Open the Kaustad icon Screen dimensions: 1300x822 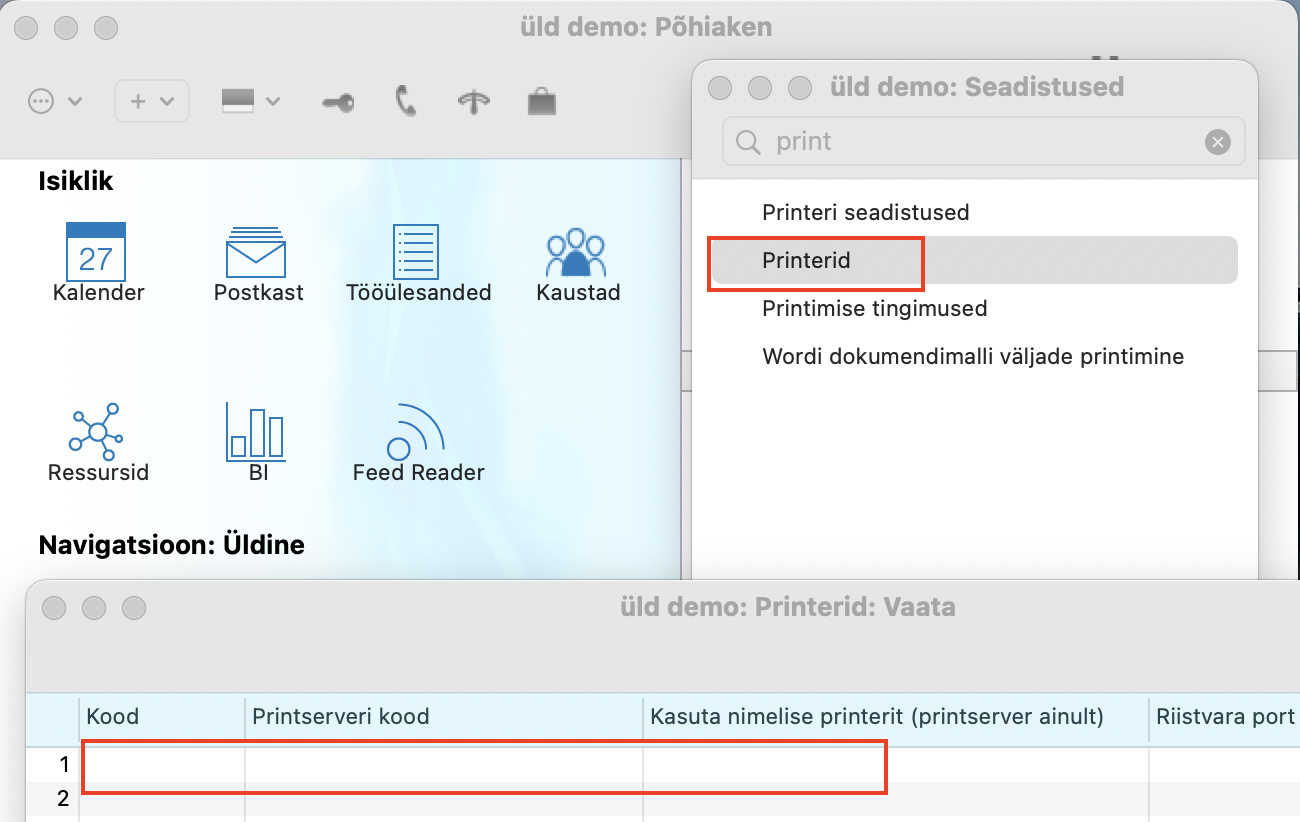tap(577, 254)
